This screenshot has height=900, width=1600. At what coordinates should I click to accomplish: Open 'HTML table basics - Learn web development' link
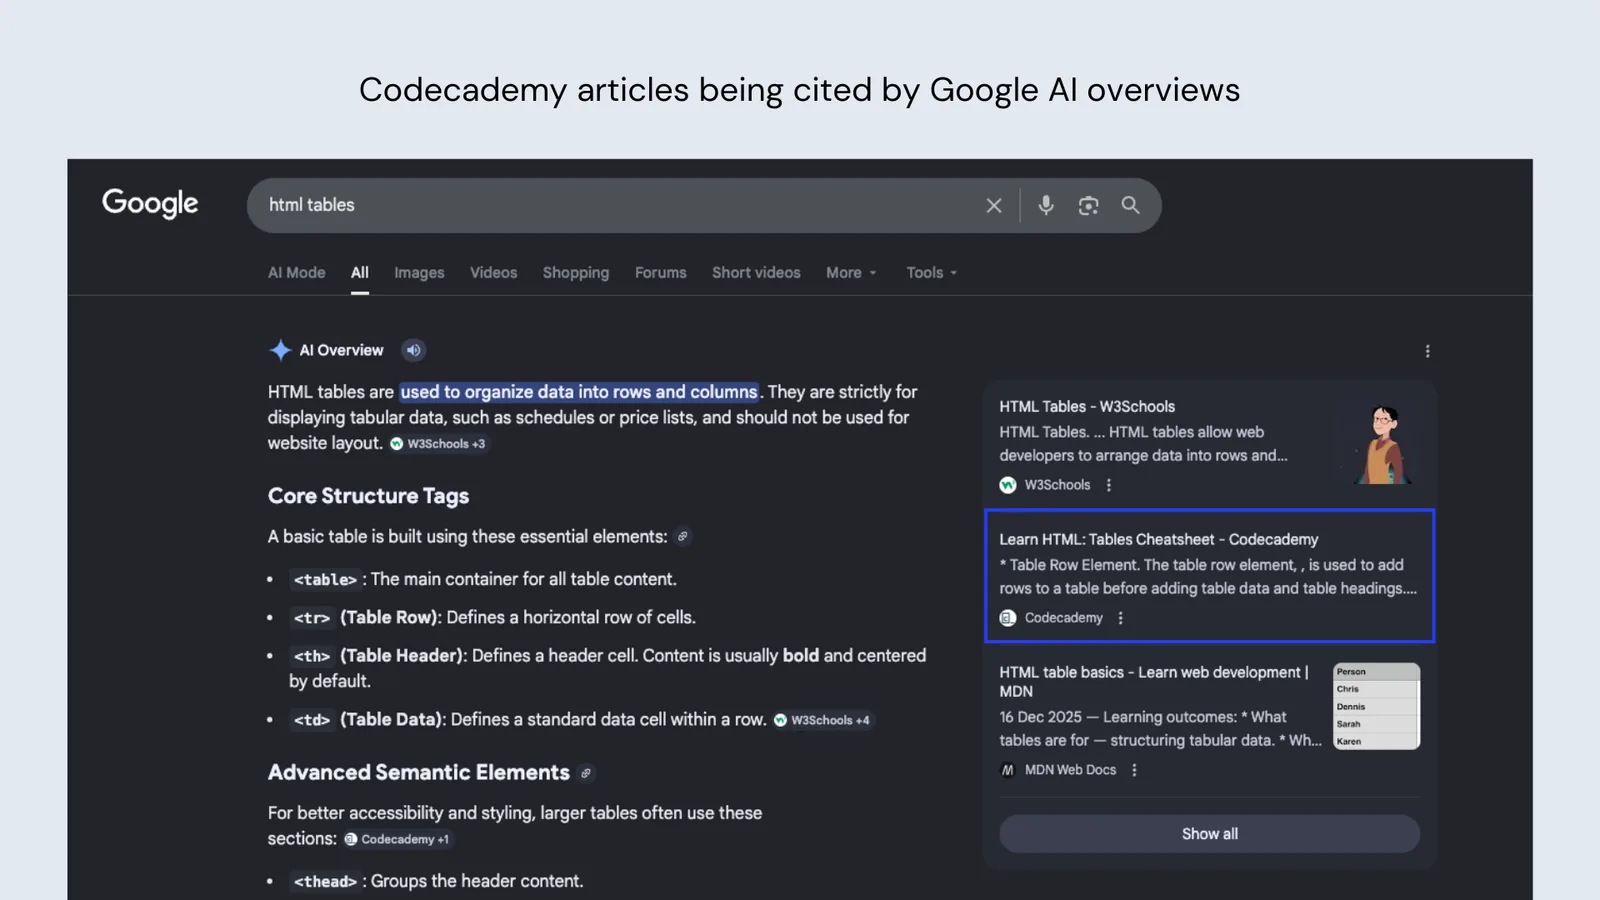(x=1154, y=682)
